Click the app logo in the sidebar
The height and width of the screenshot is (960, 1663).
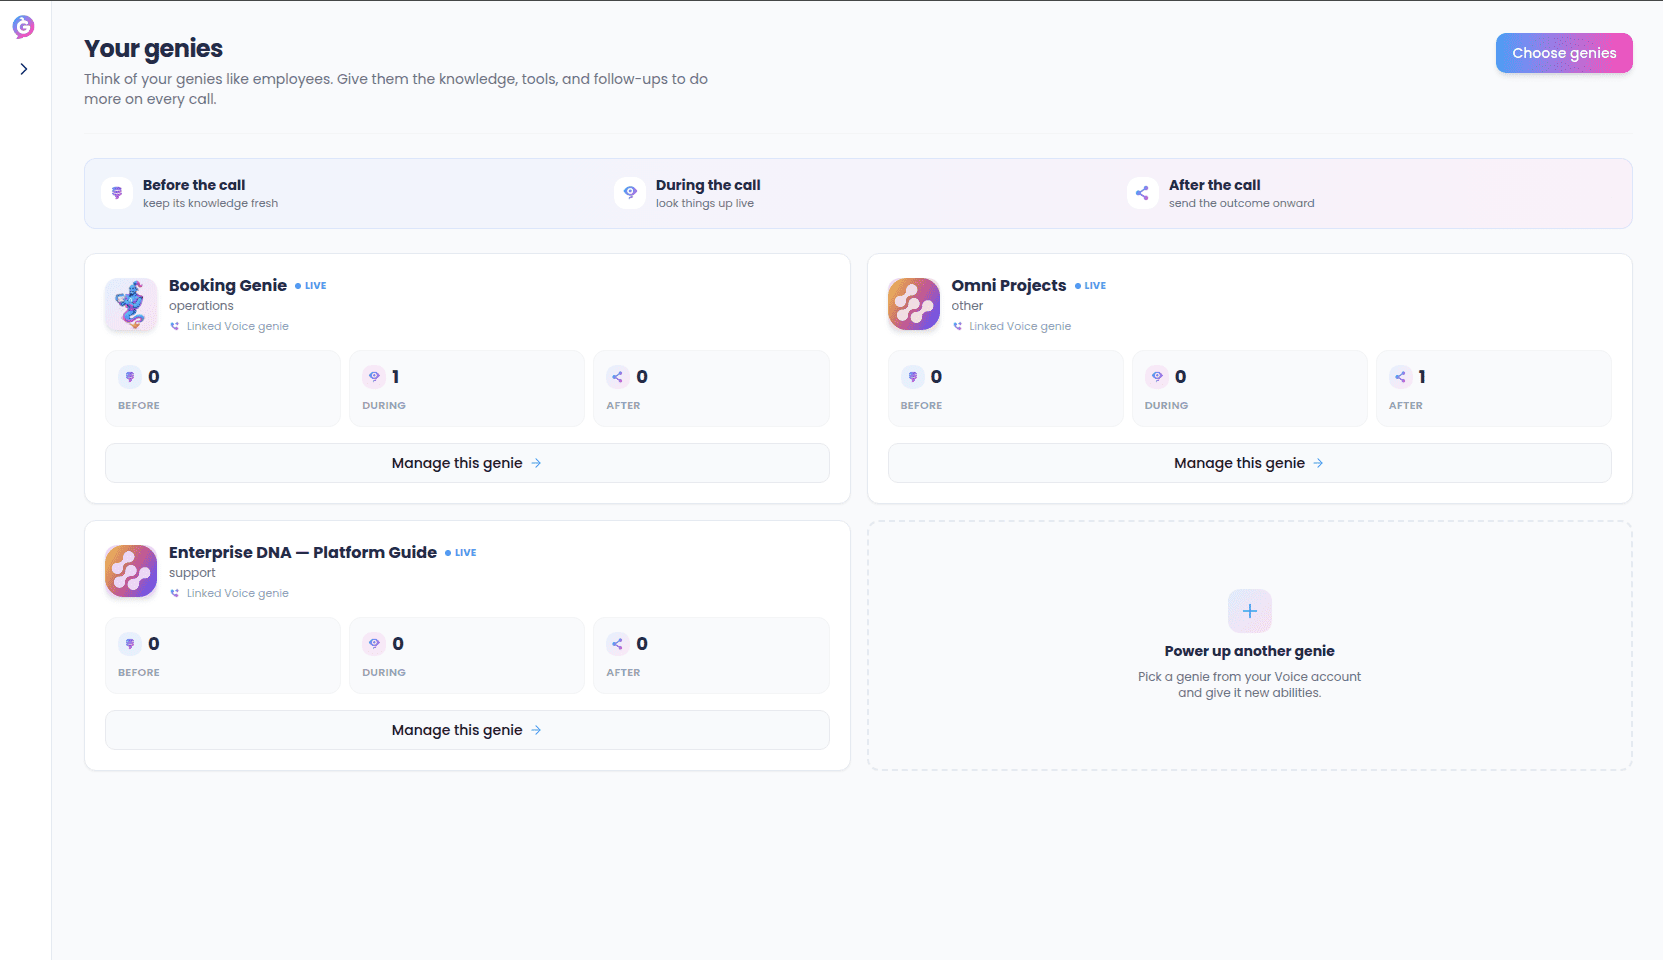tap(23, 27)
